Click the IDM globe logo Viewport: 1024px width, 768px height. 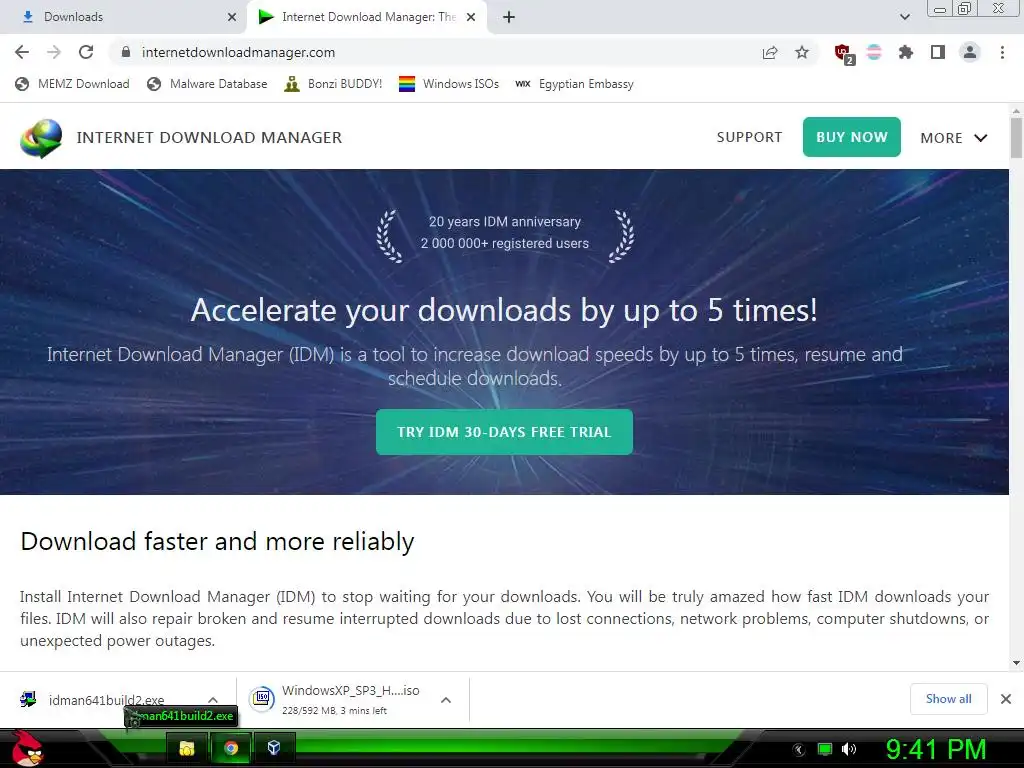[x=41, y=138]
